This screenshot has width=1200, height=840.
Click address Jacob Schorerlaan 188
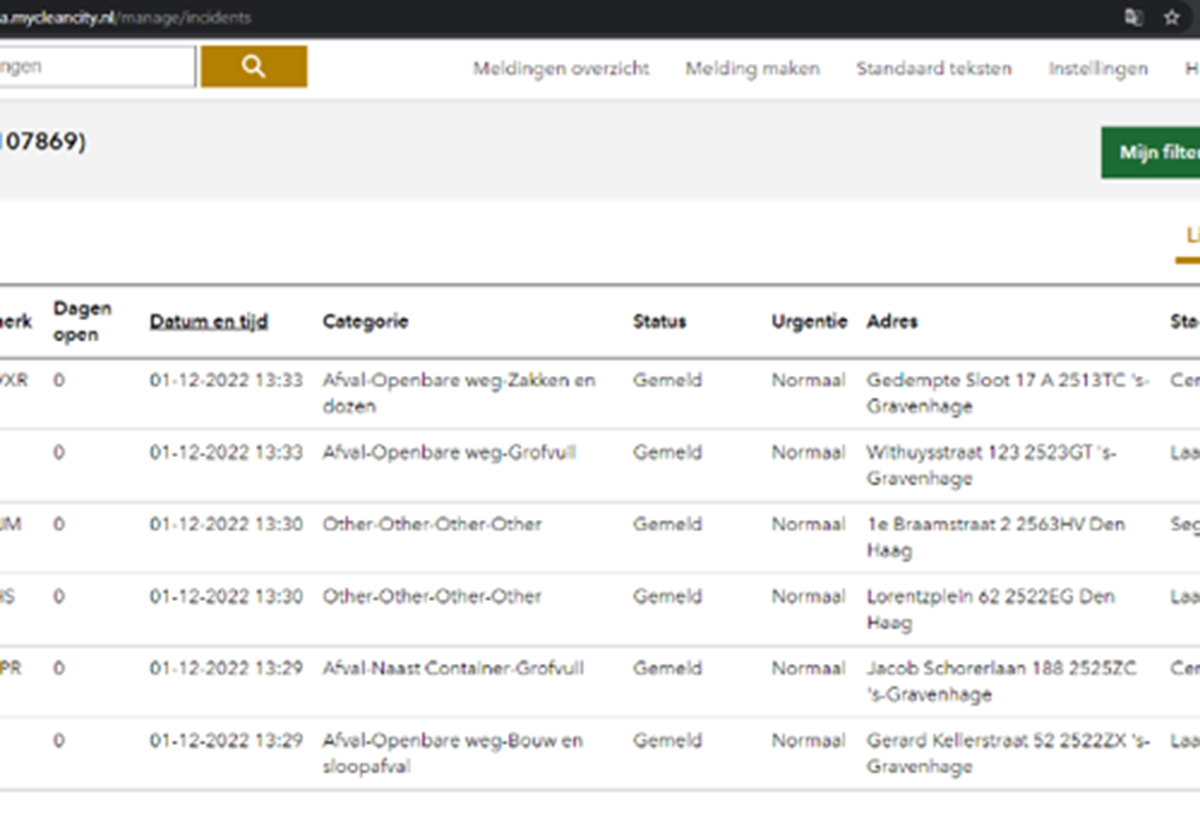[x=1002, y=682]
